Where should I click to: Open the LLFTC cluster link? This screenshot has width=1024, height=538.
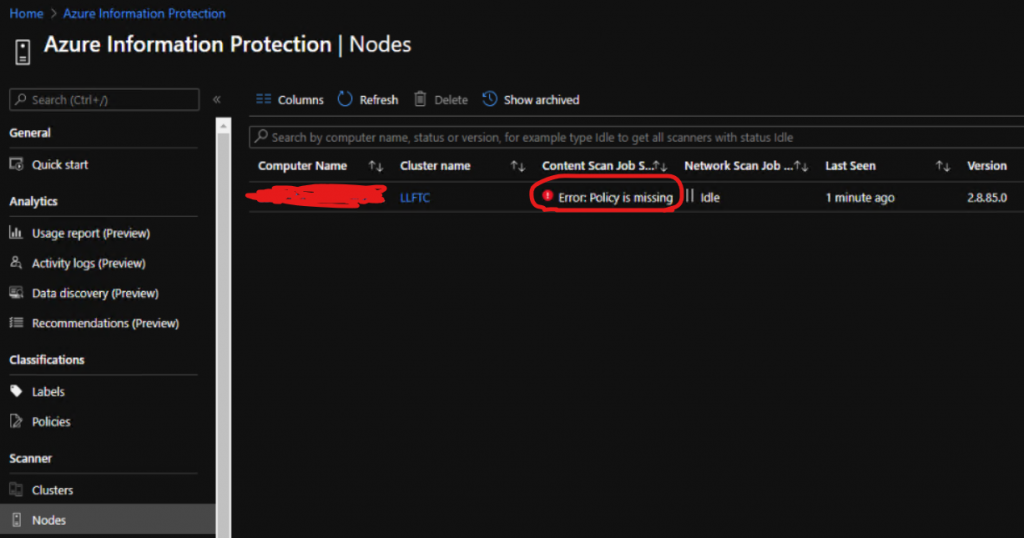(415, 197)
